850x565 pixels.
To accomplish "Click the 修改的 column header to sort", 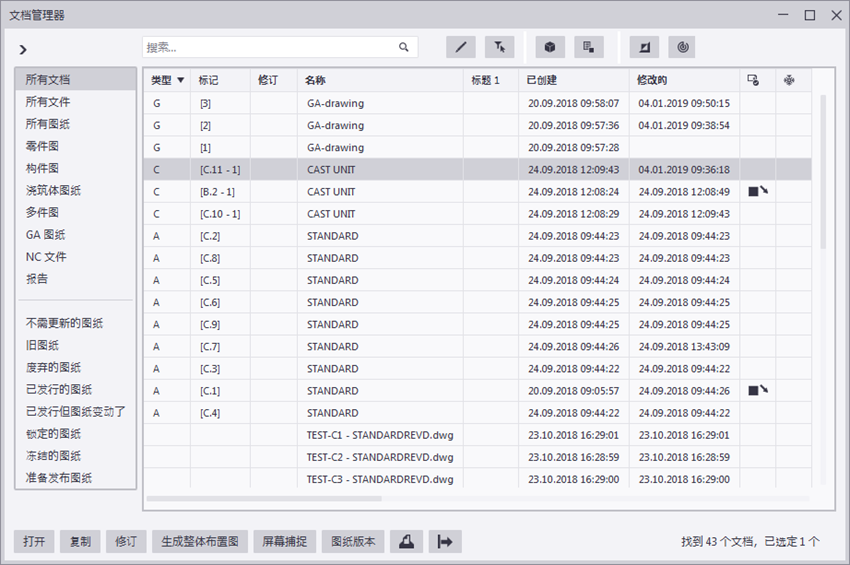I will (652, 80).
